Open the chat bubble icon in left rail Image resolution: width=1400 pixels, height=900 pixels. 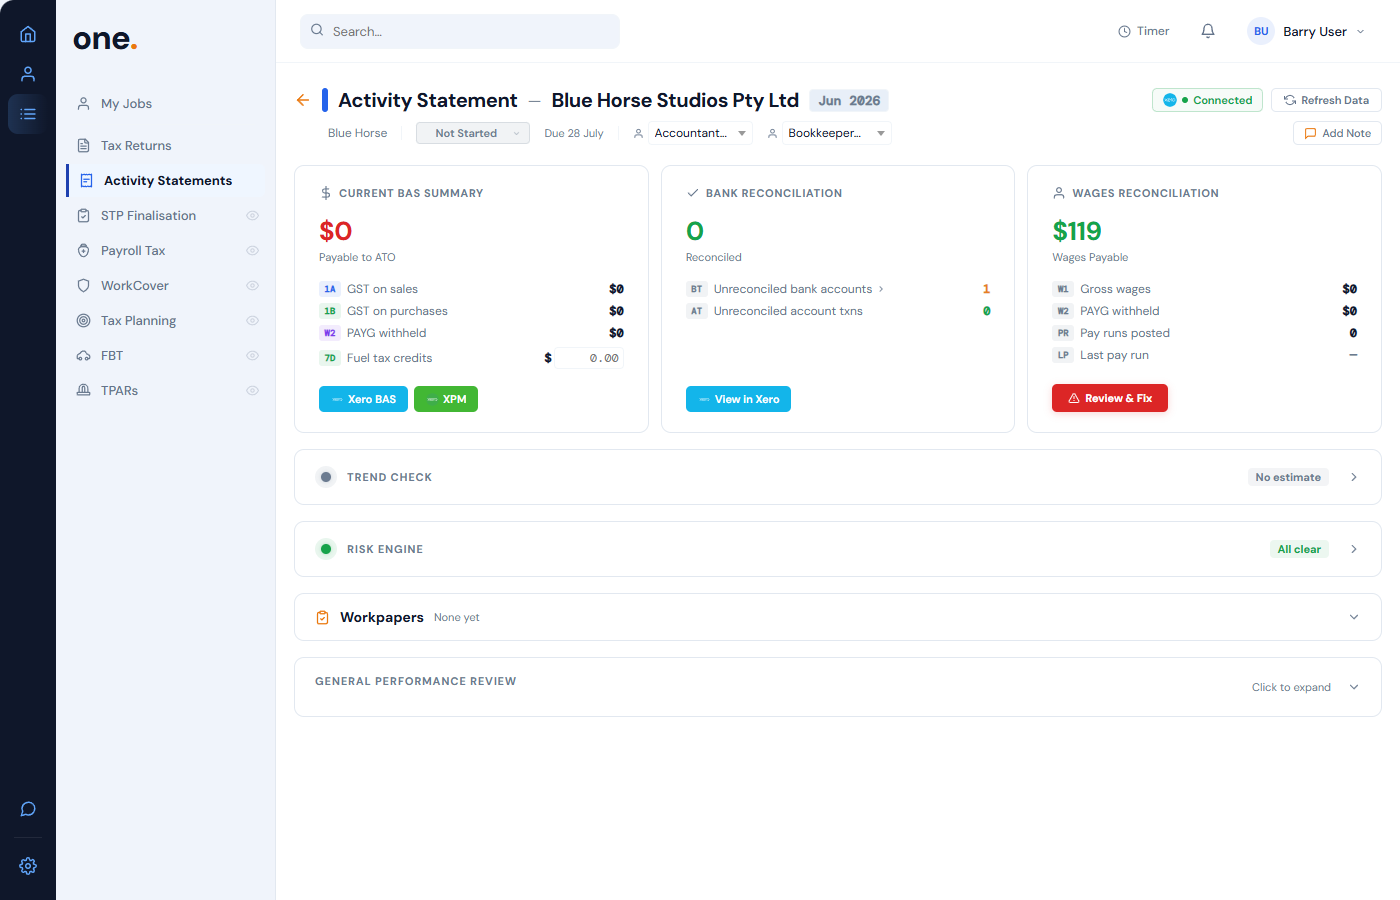[x=28, y=809]
